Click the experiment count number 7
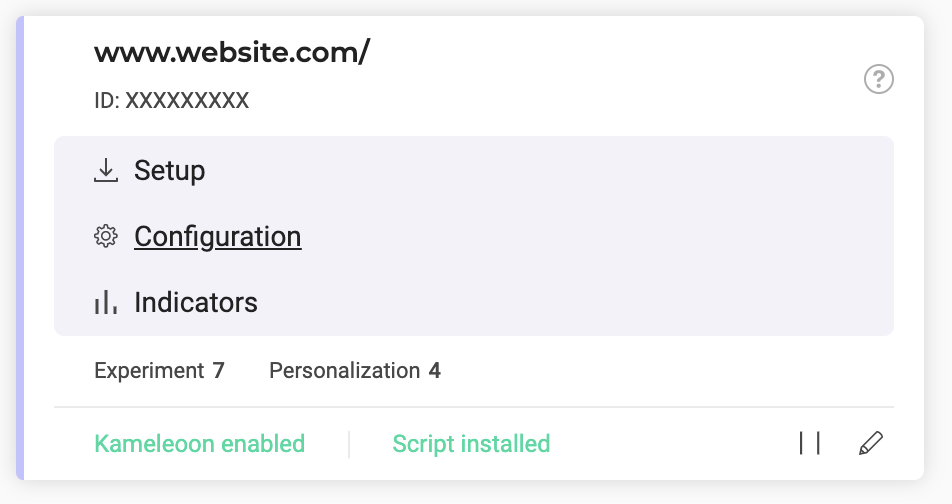 click(x=218, y=371)
